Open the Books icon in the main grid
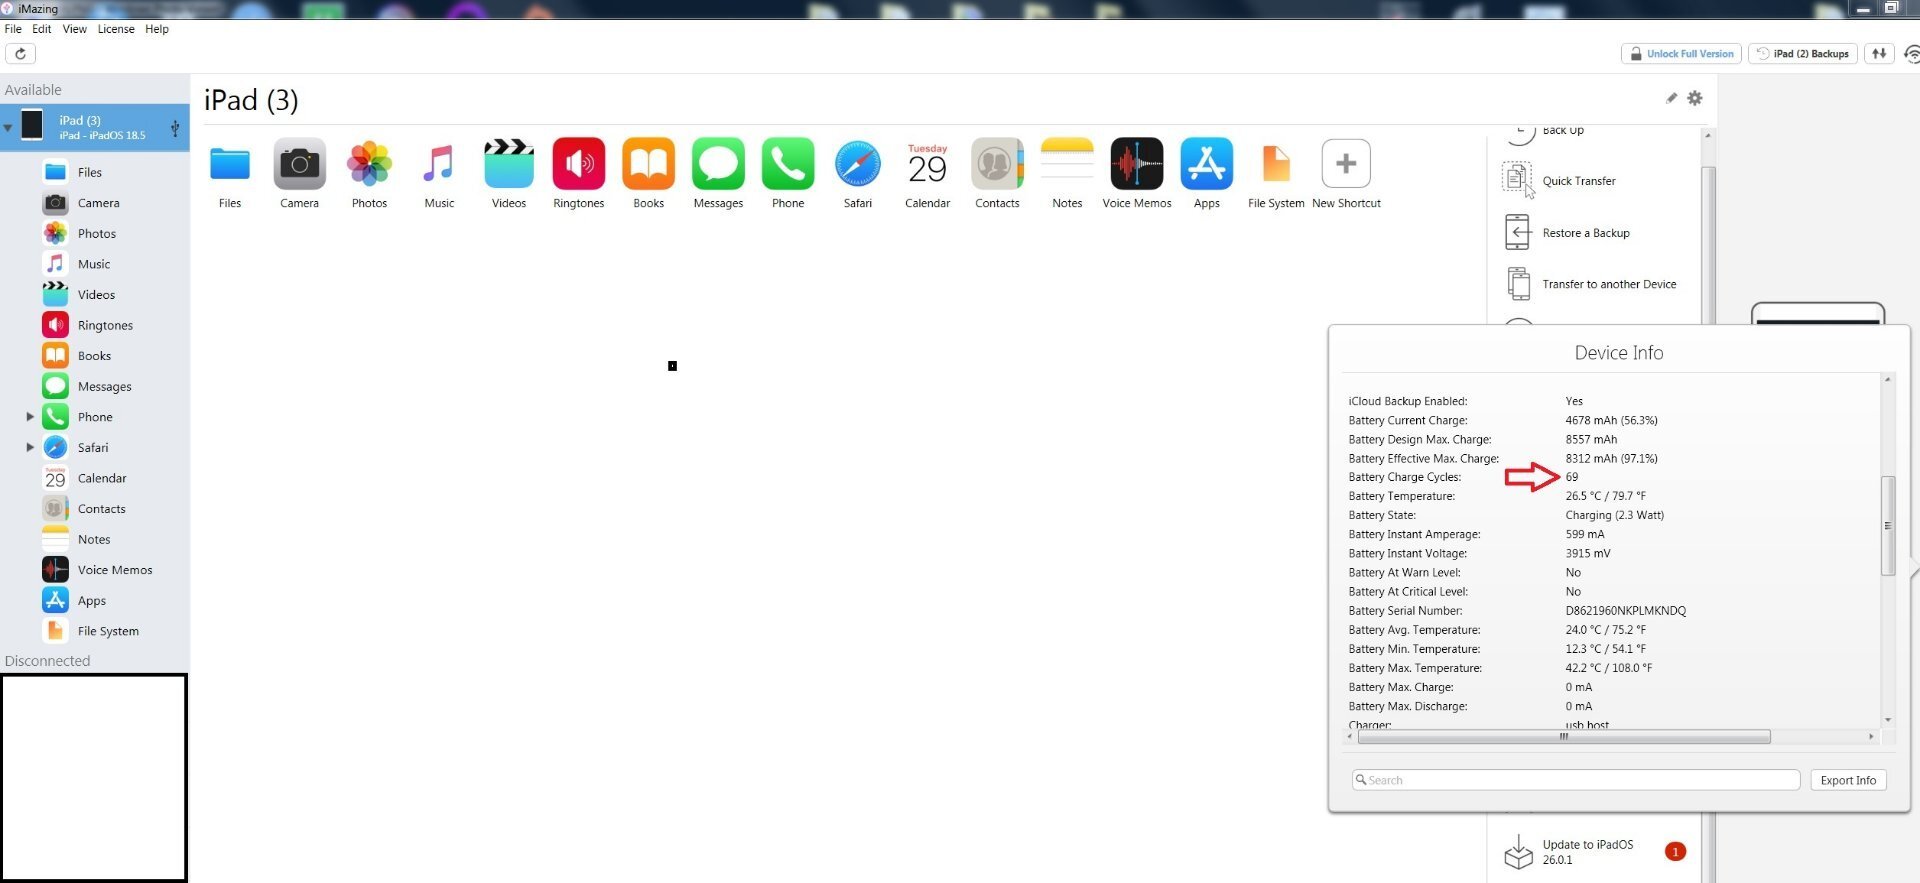 [649, 164]
